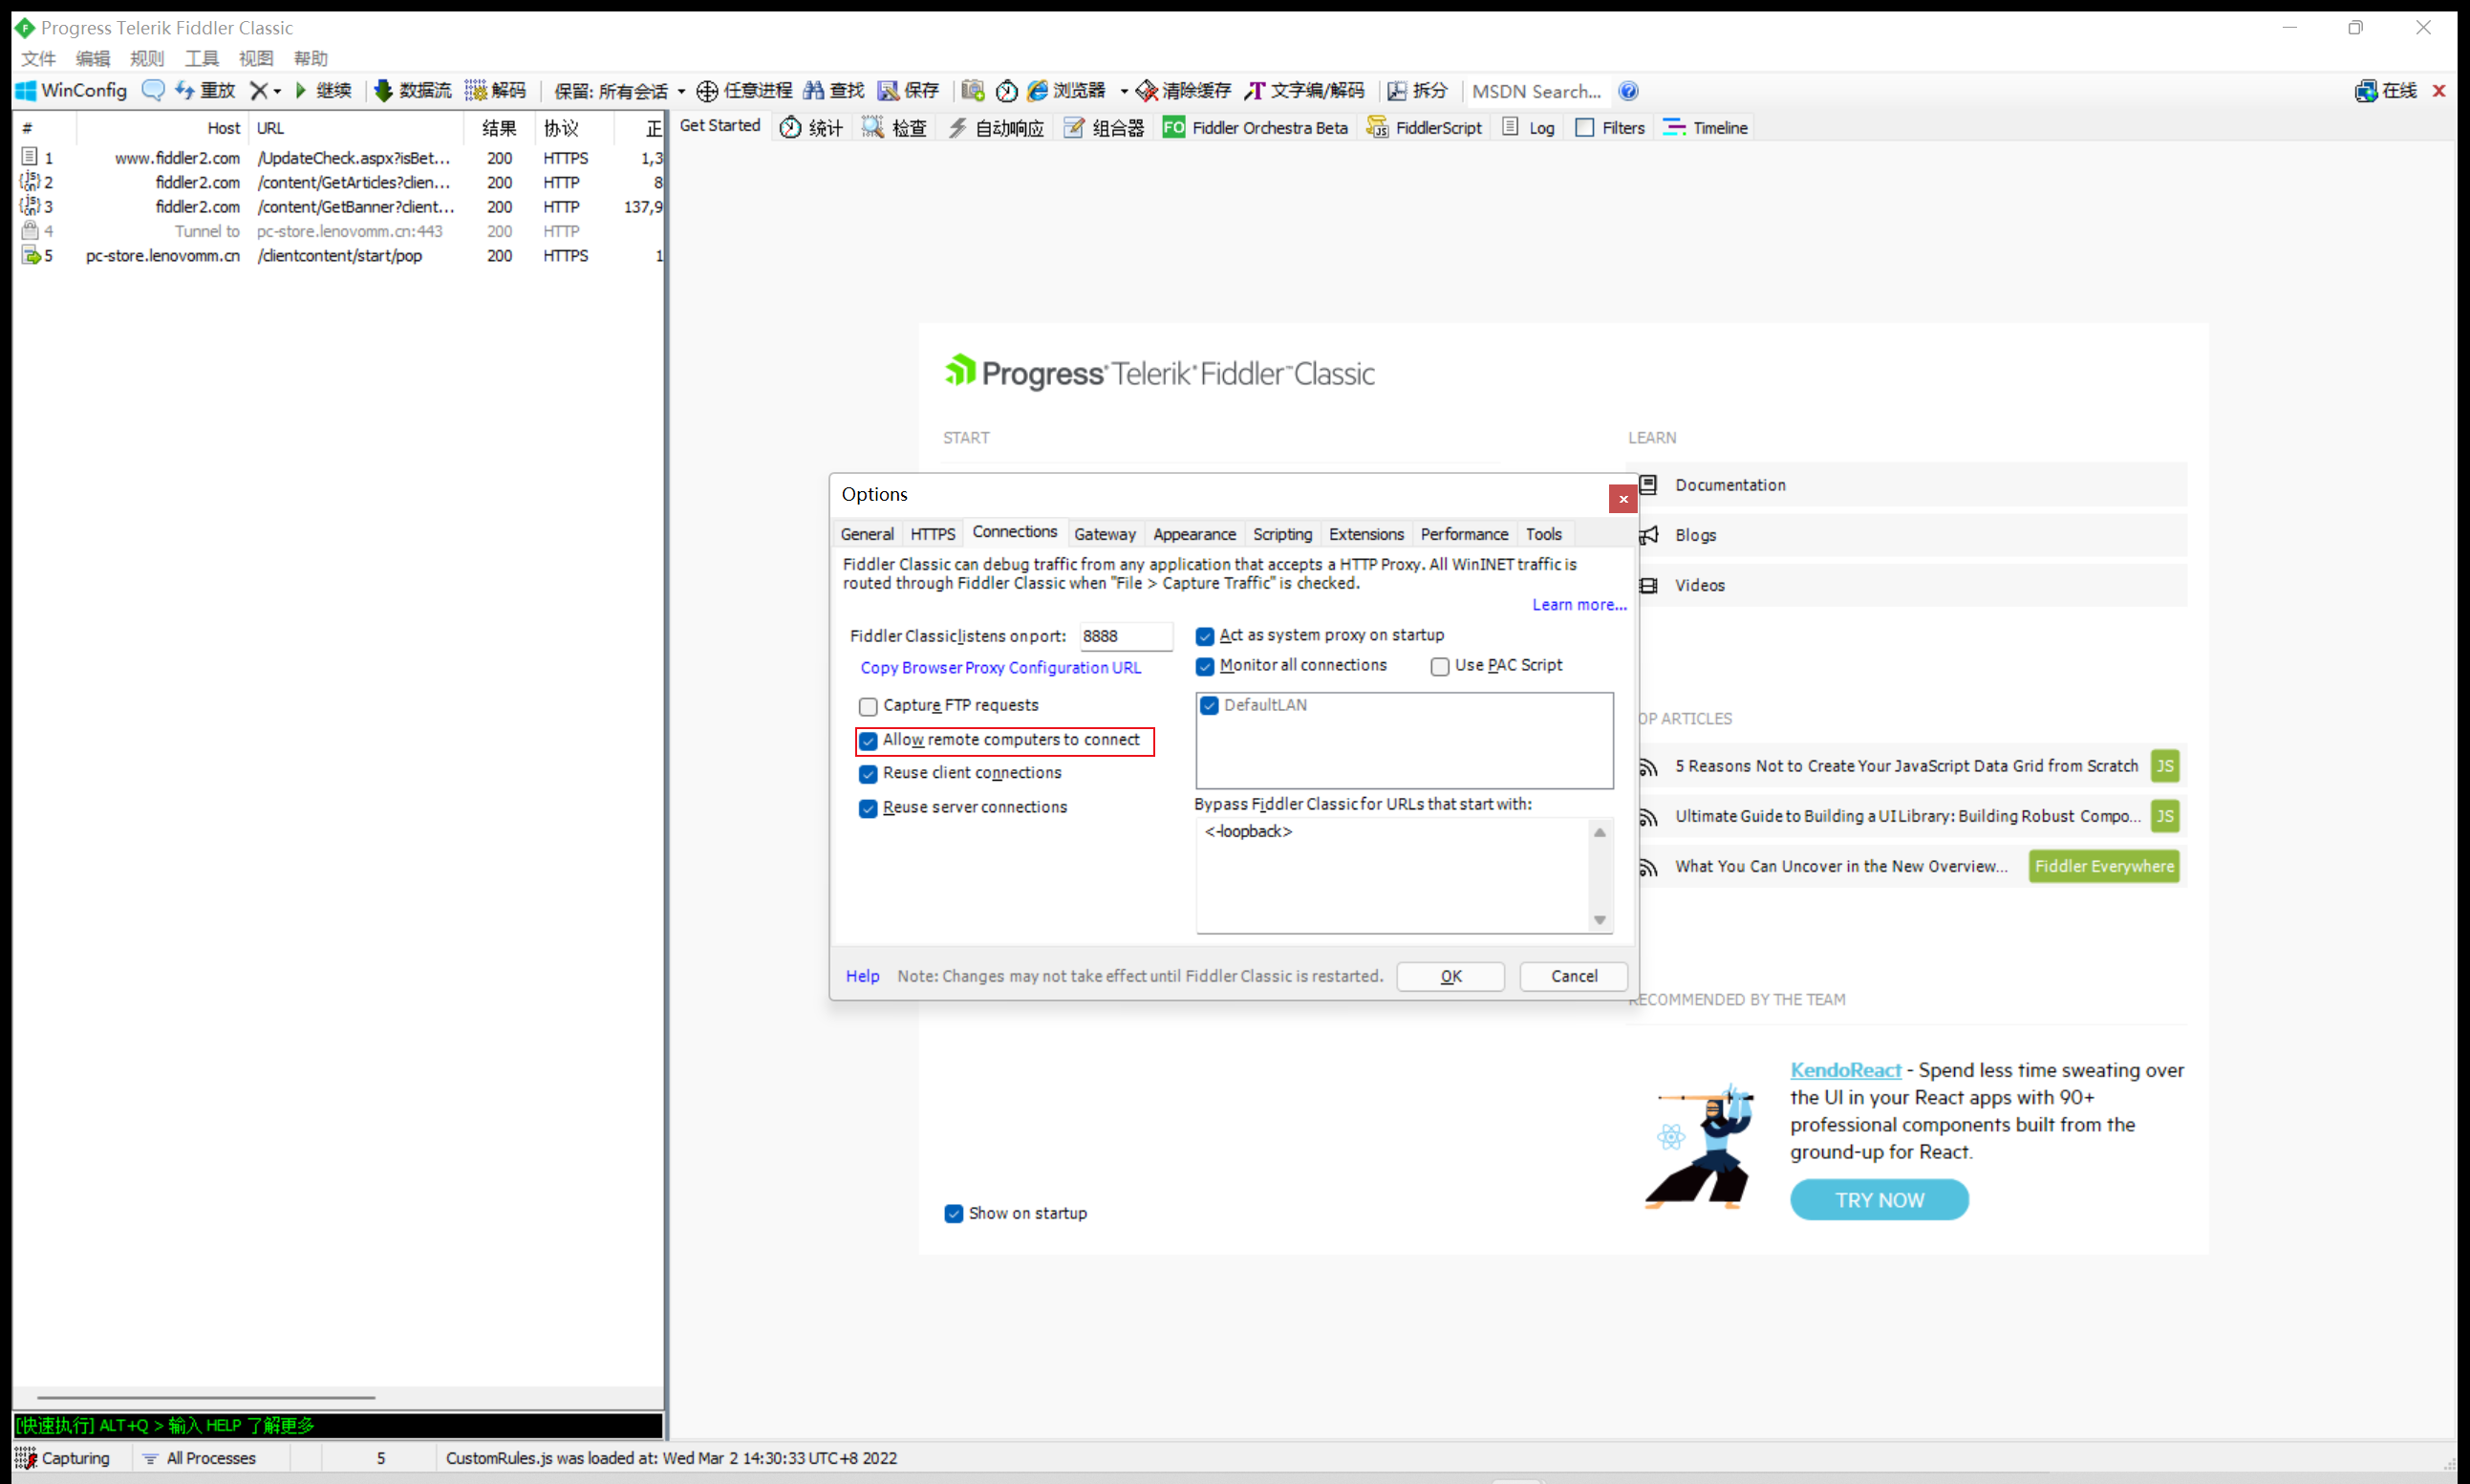The image size is (2470, 1484).
Task: Click the WinConfig Windows icon
Action: point(26,91)
